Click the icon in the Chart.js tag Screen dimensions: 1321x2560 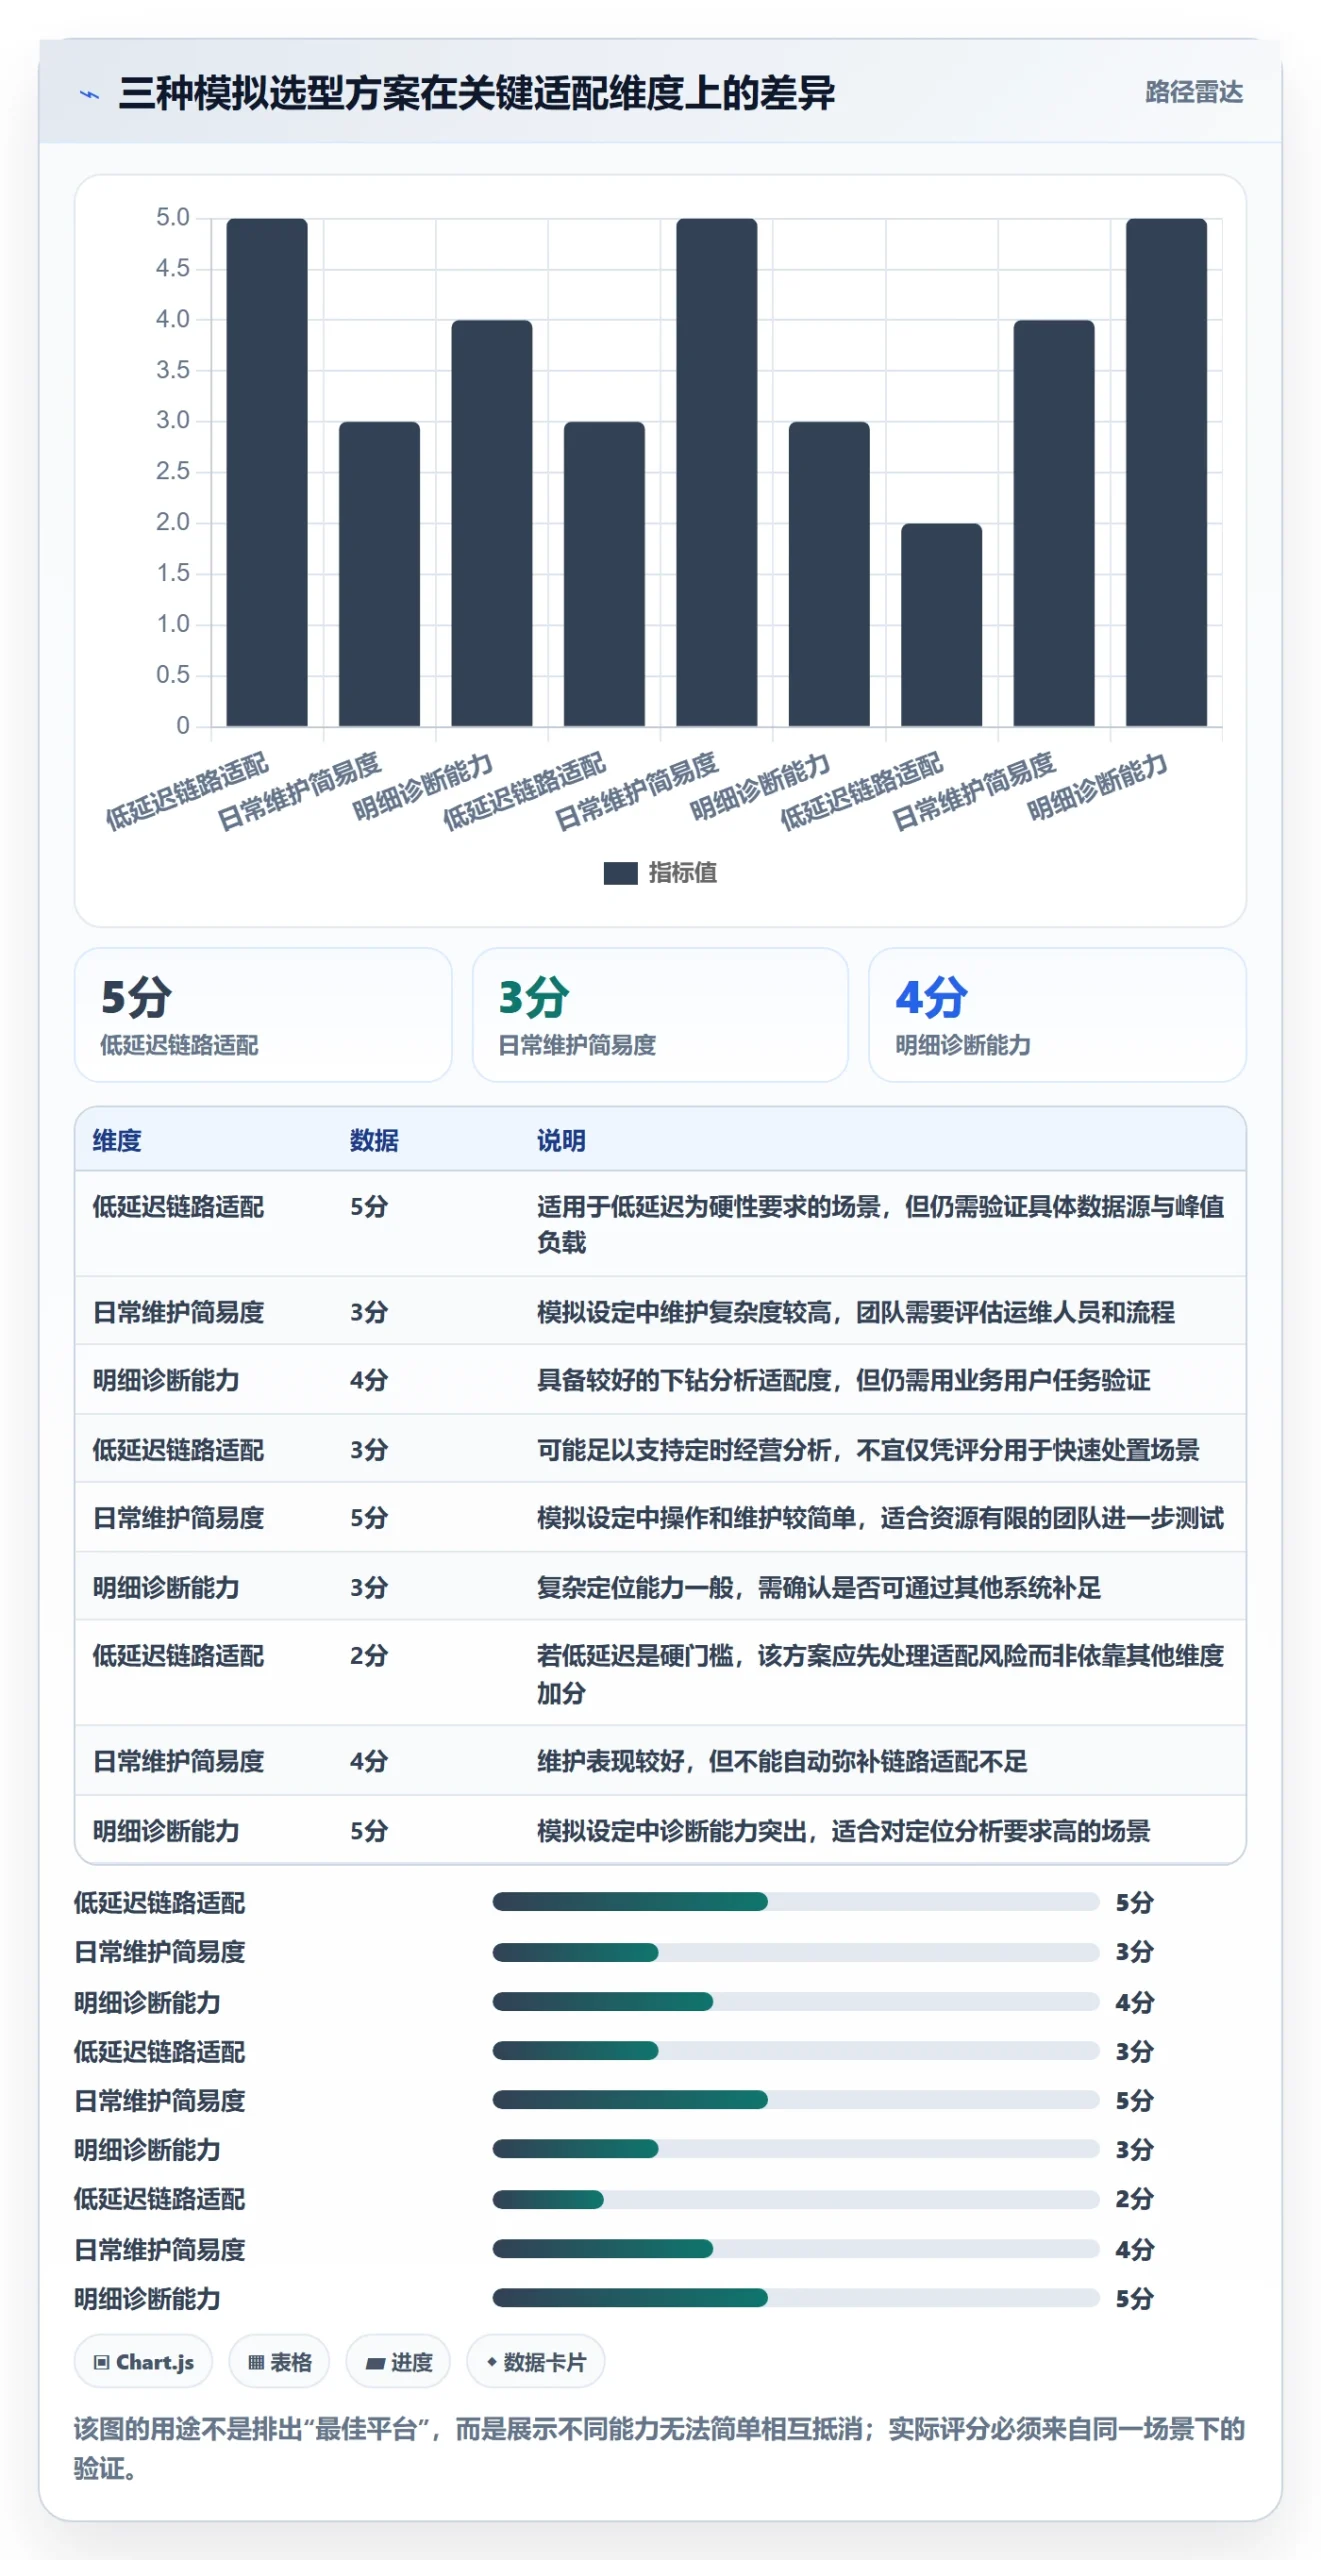click(101, 2362)
